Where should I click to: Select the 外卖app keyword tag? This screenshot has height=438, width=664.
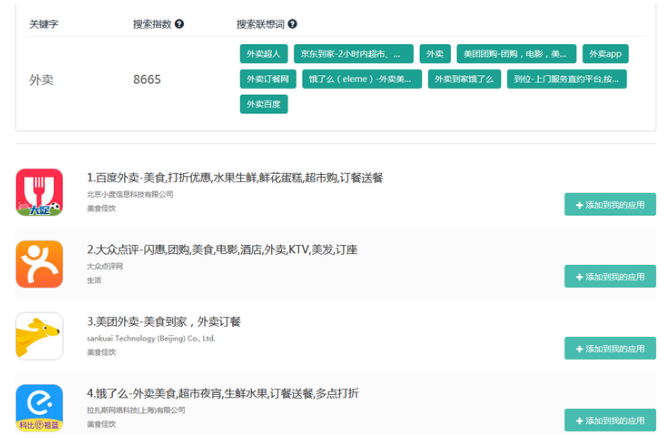605,54
